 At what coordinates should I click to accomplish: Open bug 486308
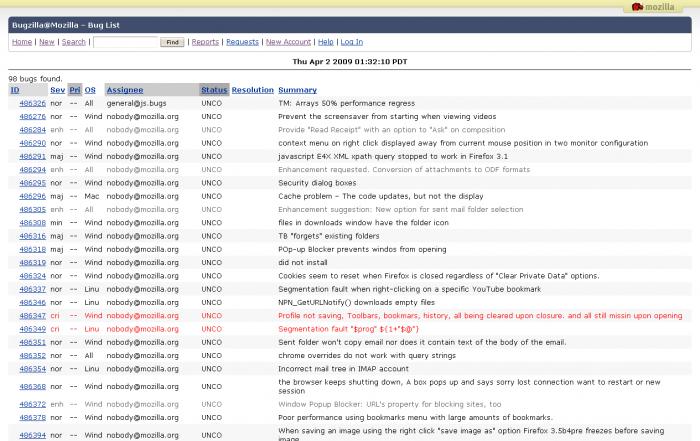point(33,223)
